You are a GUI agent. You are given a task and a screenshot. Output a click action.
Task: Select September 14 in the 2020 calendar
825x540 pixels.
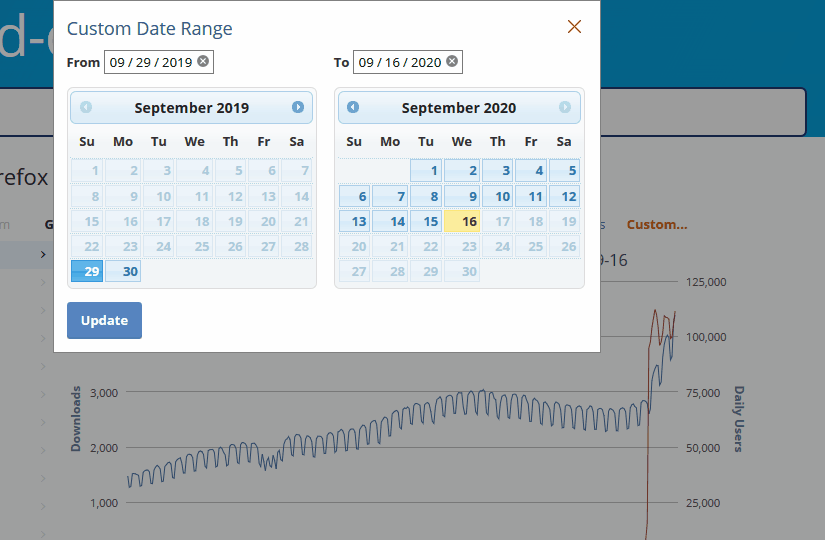[390, 221]
